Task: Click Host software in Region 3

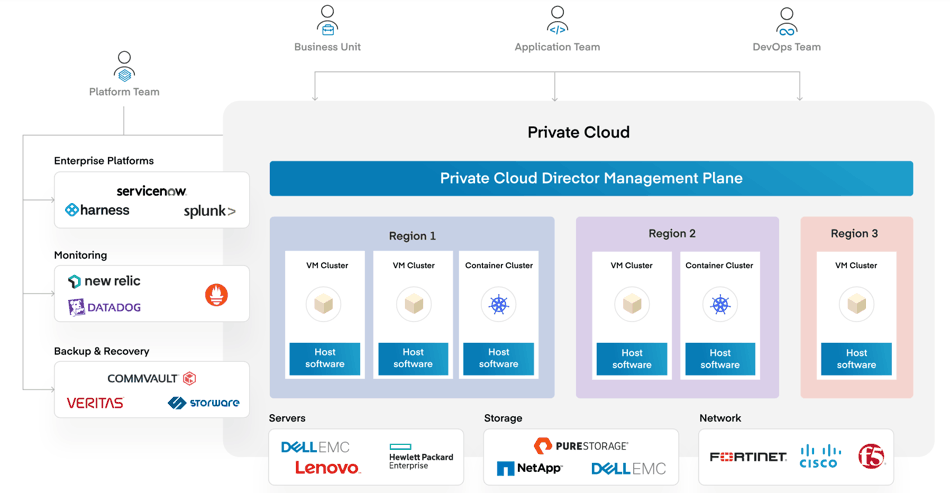Action: (x=856, y=359)
